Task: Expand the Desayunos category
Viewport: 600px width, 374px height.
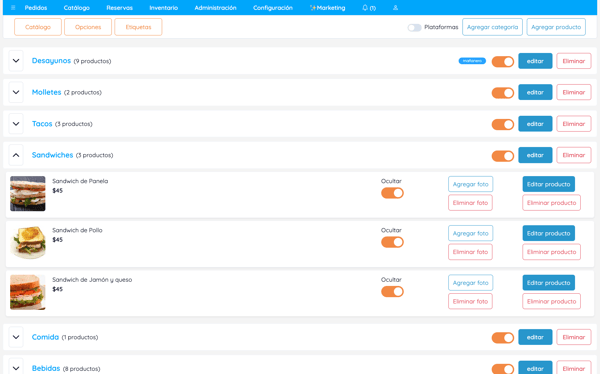Action: tap(16, 61)
